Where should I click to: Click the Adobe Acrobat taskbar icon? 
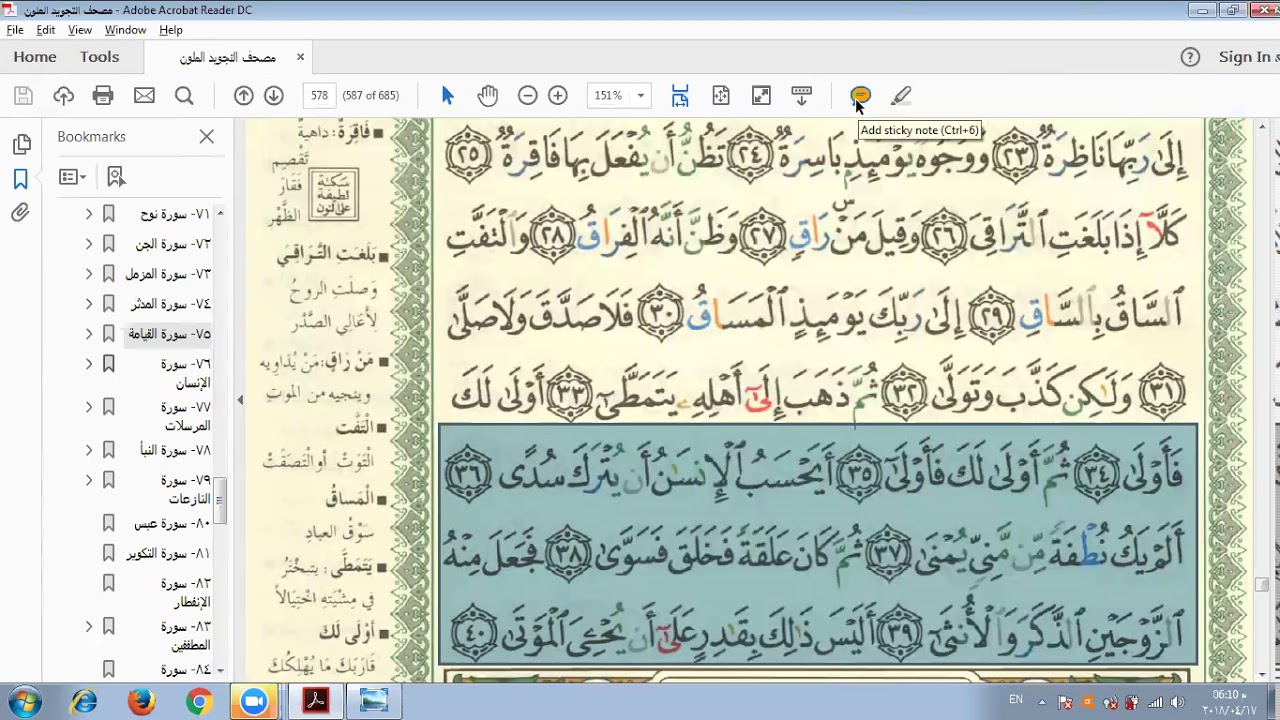[x=316, y=702]
